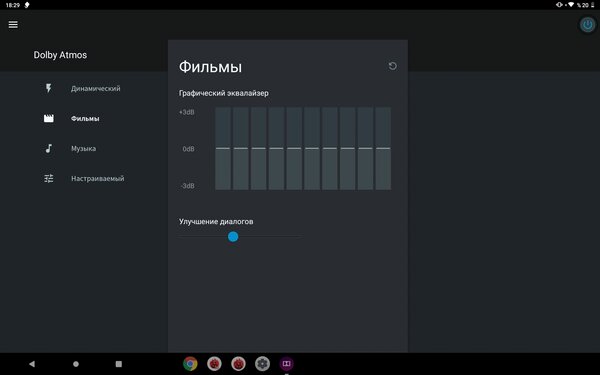Click the Dolby Atmos title text
This screenshot has height=375, width=600.
60,55
